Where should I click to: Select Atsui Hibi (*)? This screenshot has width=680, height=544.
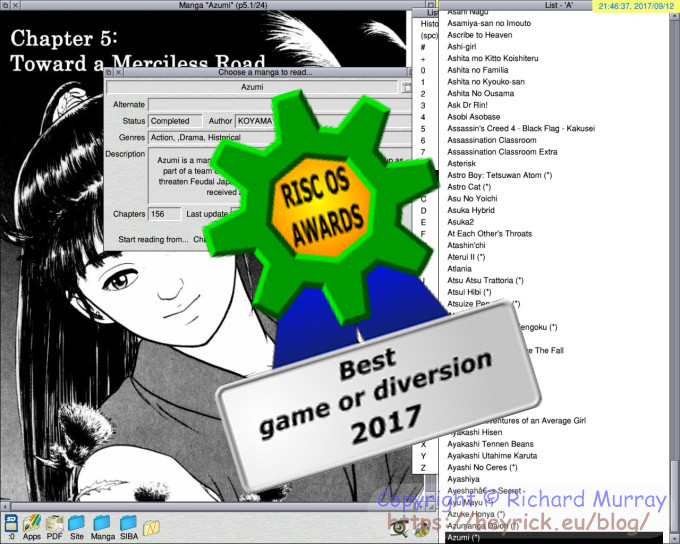pos(469,292)
